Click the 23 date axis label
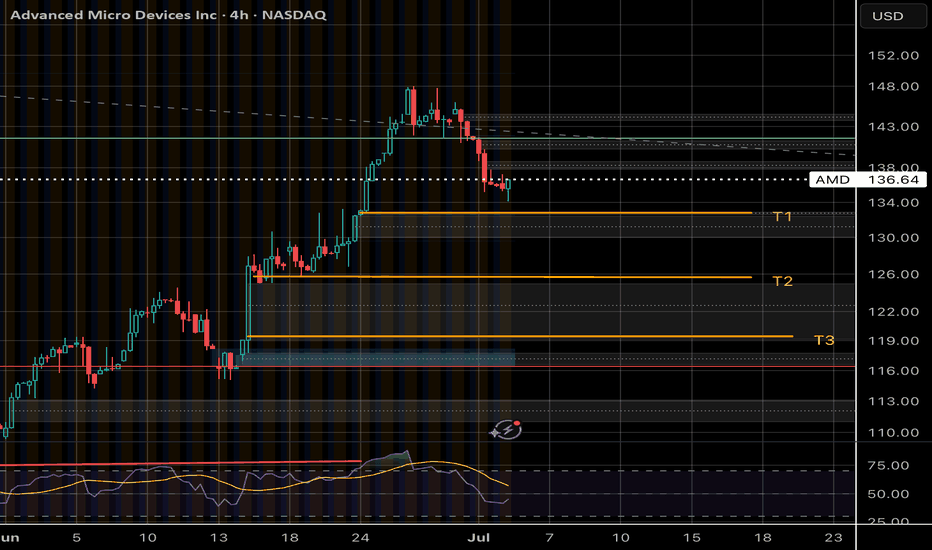This screenshot has height=550, width=932. click(x=833, y=538)
